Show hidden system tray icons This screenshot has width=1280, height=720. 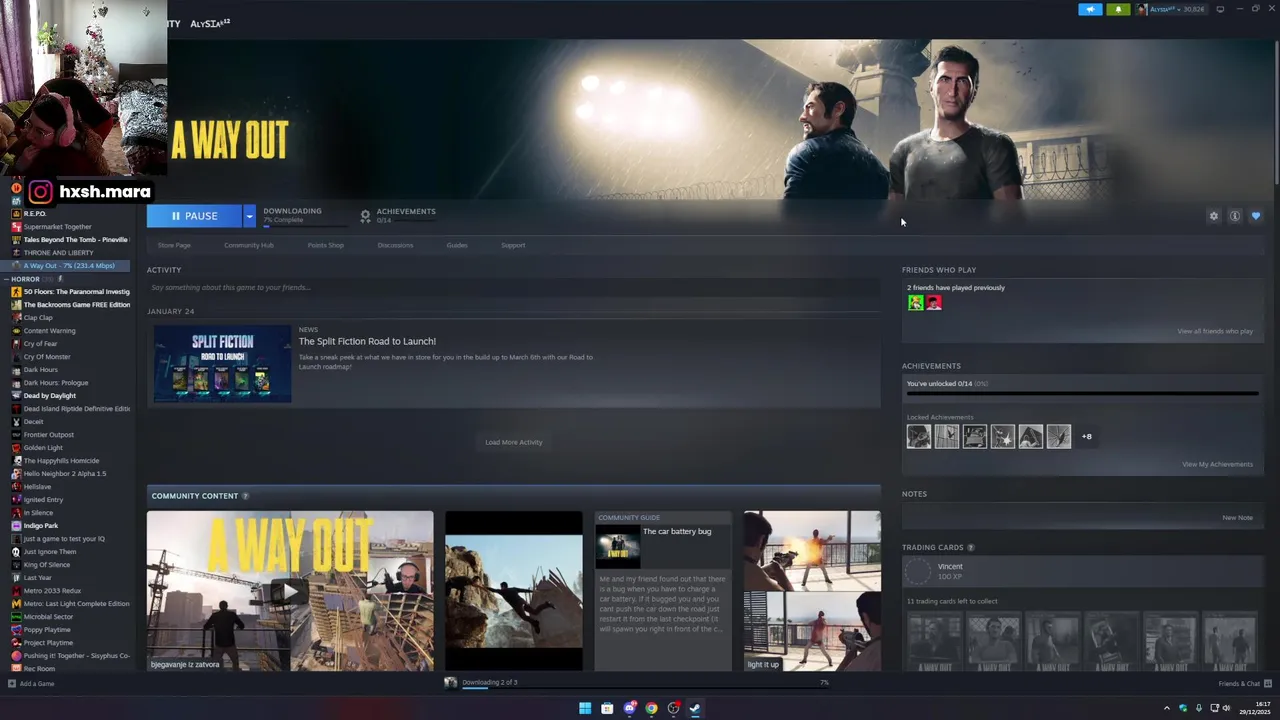(x=1166, y=708)
